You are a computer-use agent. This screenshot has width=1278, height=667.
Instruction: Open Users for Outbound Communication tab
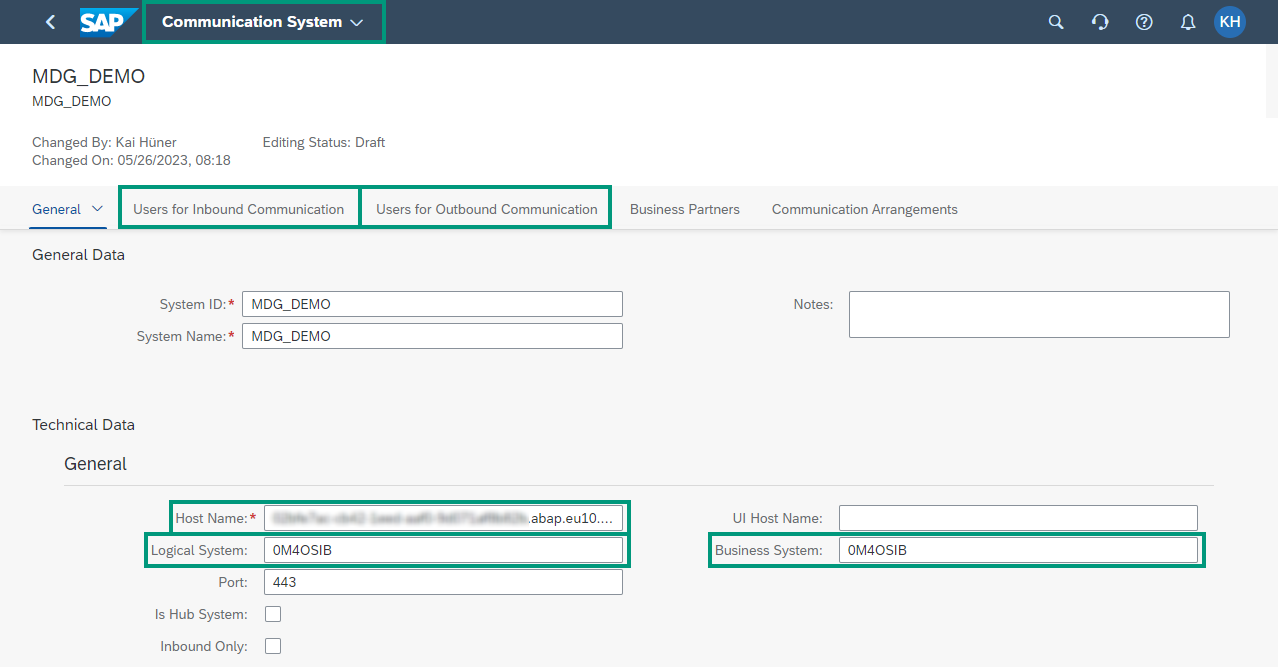point(486,209)
